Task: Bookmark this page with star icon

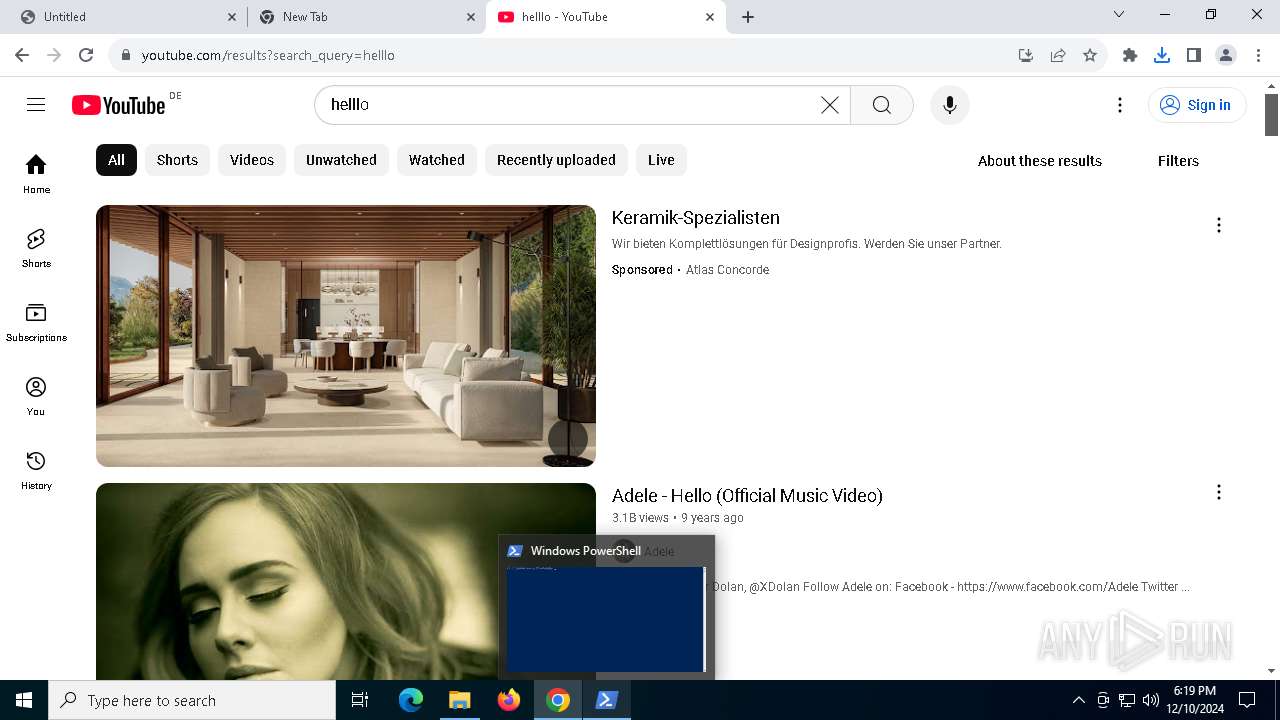Action: pos(1090,55)
